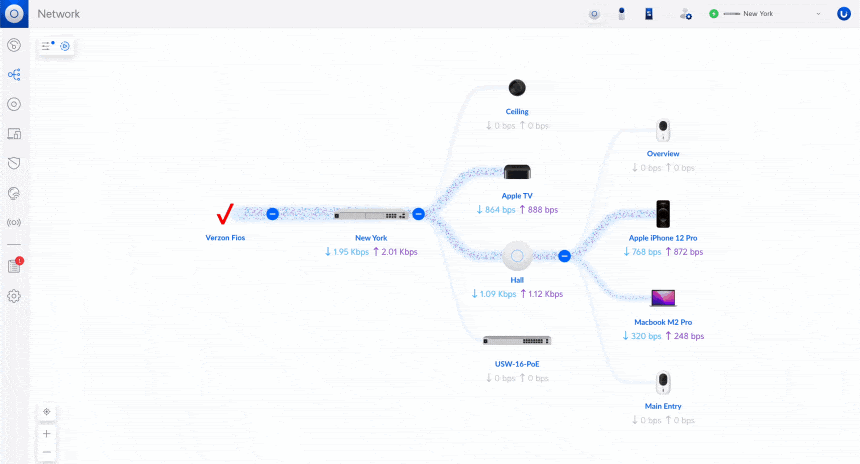This screenshot has width=860, height=464.
Task: Open Client Devices in the sidebar
Action: (x=14, y=133)
